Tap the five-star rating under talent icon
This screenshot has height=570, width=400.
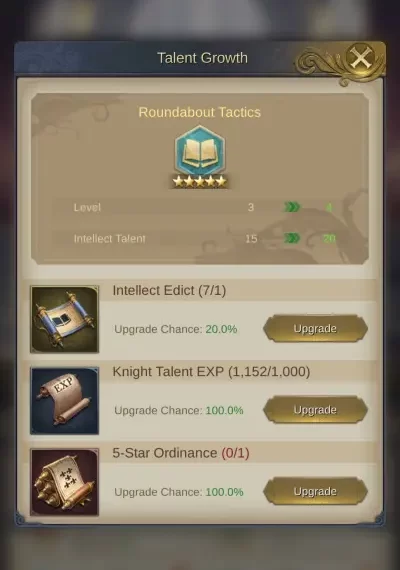[200, 181]
